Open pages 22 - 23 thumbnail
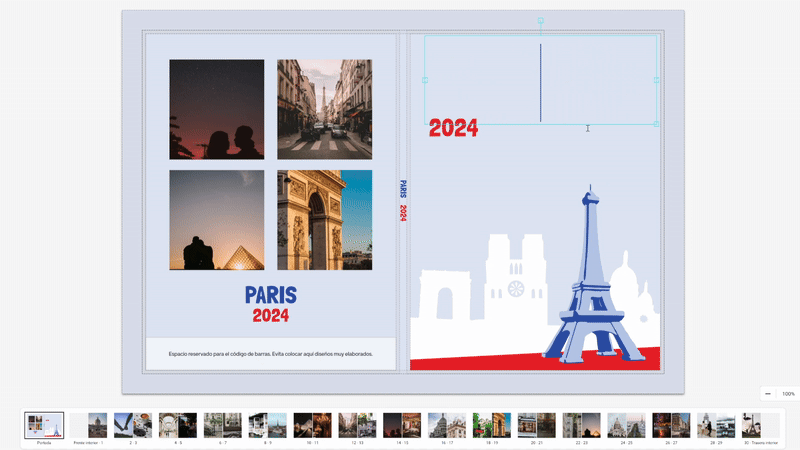The image size is (800, 450). pos(582,426)
